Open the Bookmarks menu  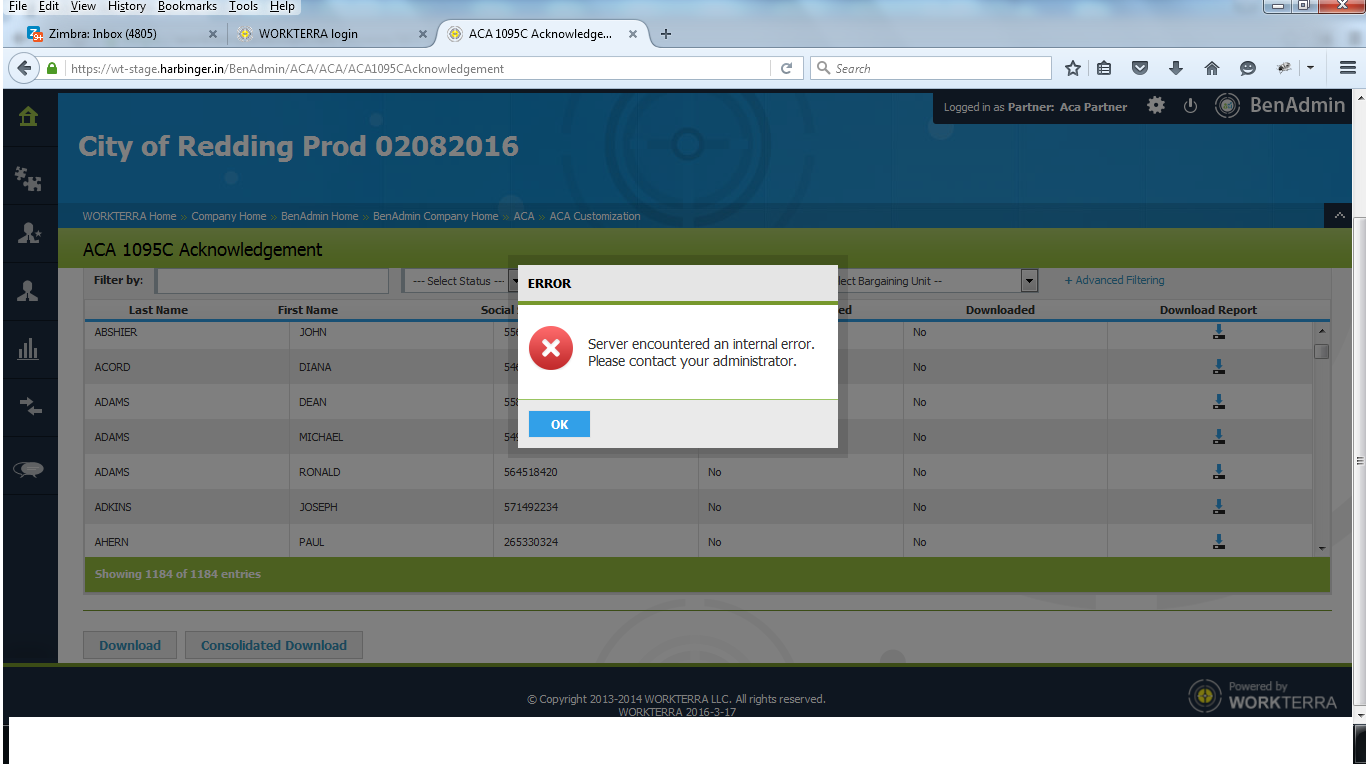pos(187,7)
